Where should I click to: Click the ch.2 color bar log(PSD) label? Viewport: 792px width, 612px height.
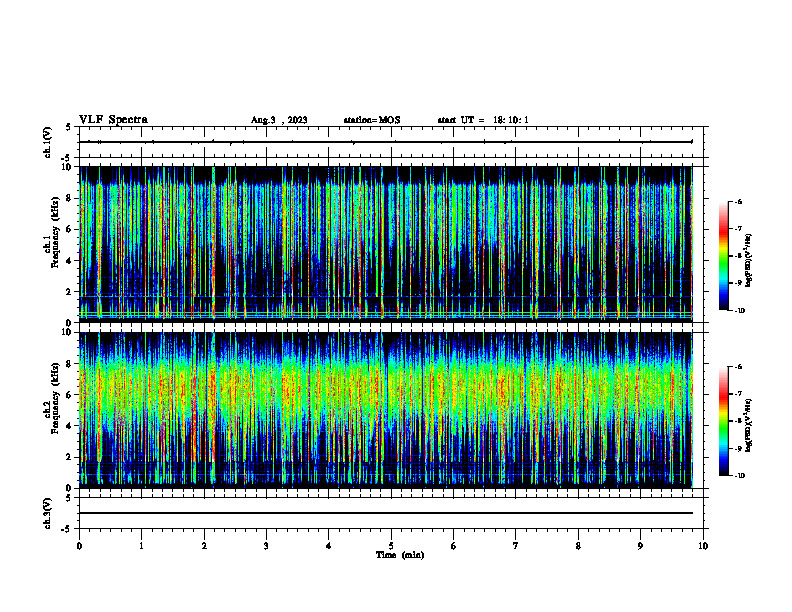click(x=749, y=426)
